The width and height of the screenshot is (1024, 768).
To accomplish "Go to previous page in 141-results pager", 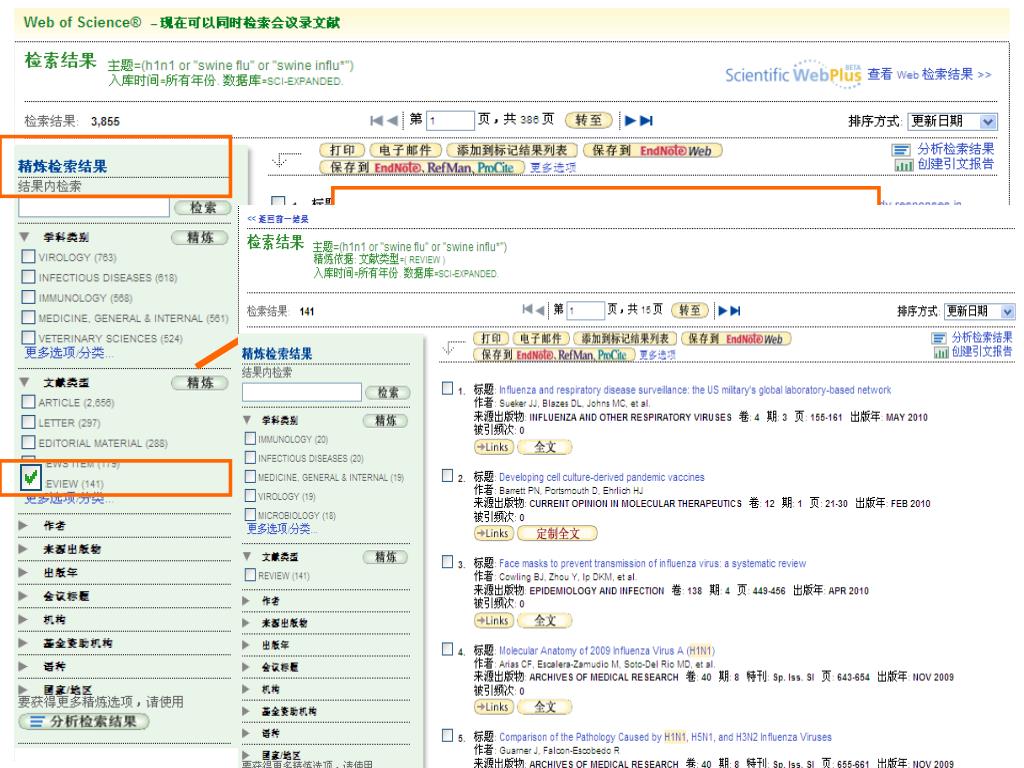I will 540,310.
